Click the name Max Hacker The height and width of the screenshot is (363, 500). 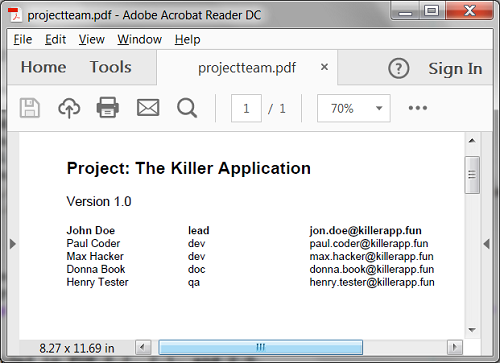(95, 256)
